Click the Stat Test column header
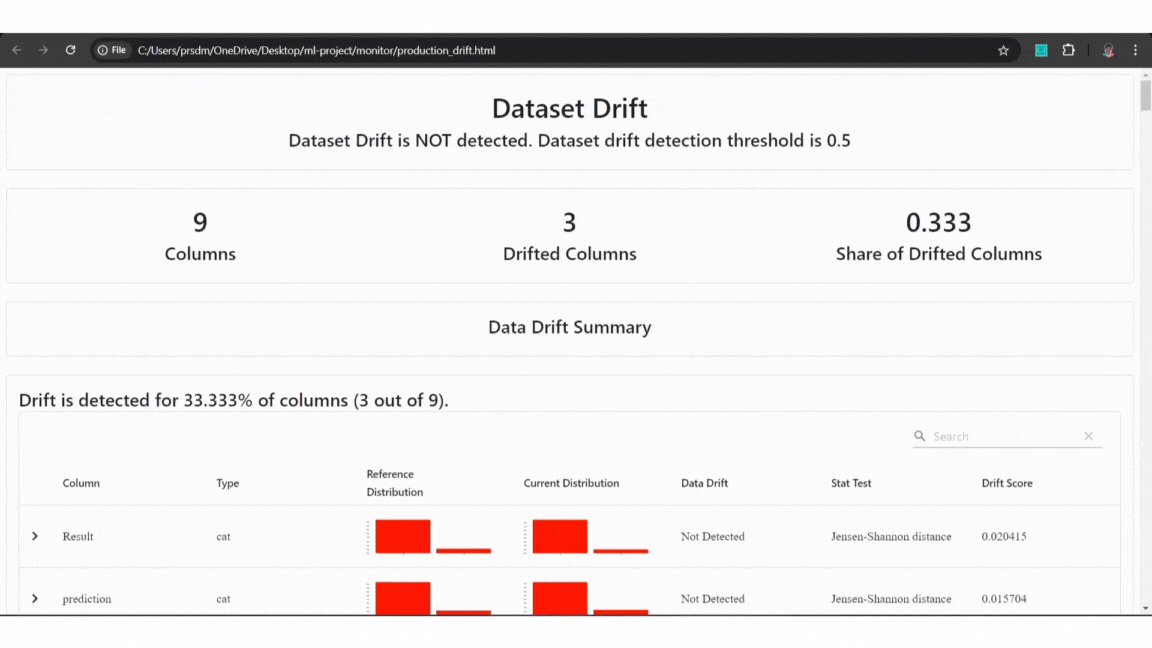The width and height of the screenshot is (1152, 648). click(x=851, y=483)
